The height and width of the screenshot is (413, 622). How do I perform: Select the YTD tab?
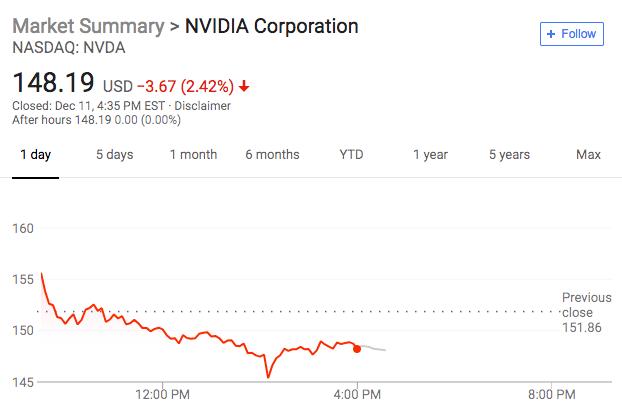click(x=351, y=155)
